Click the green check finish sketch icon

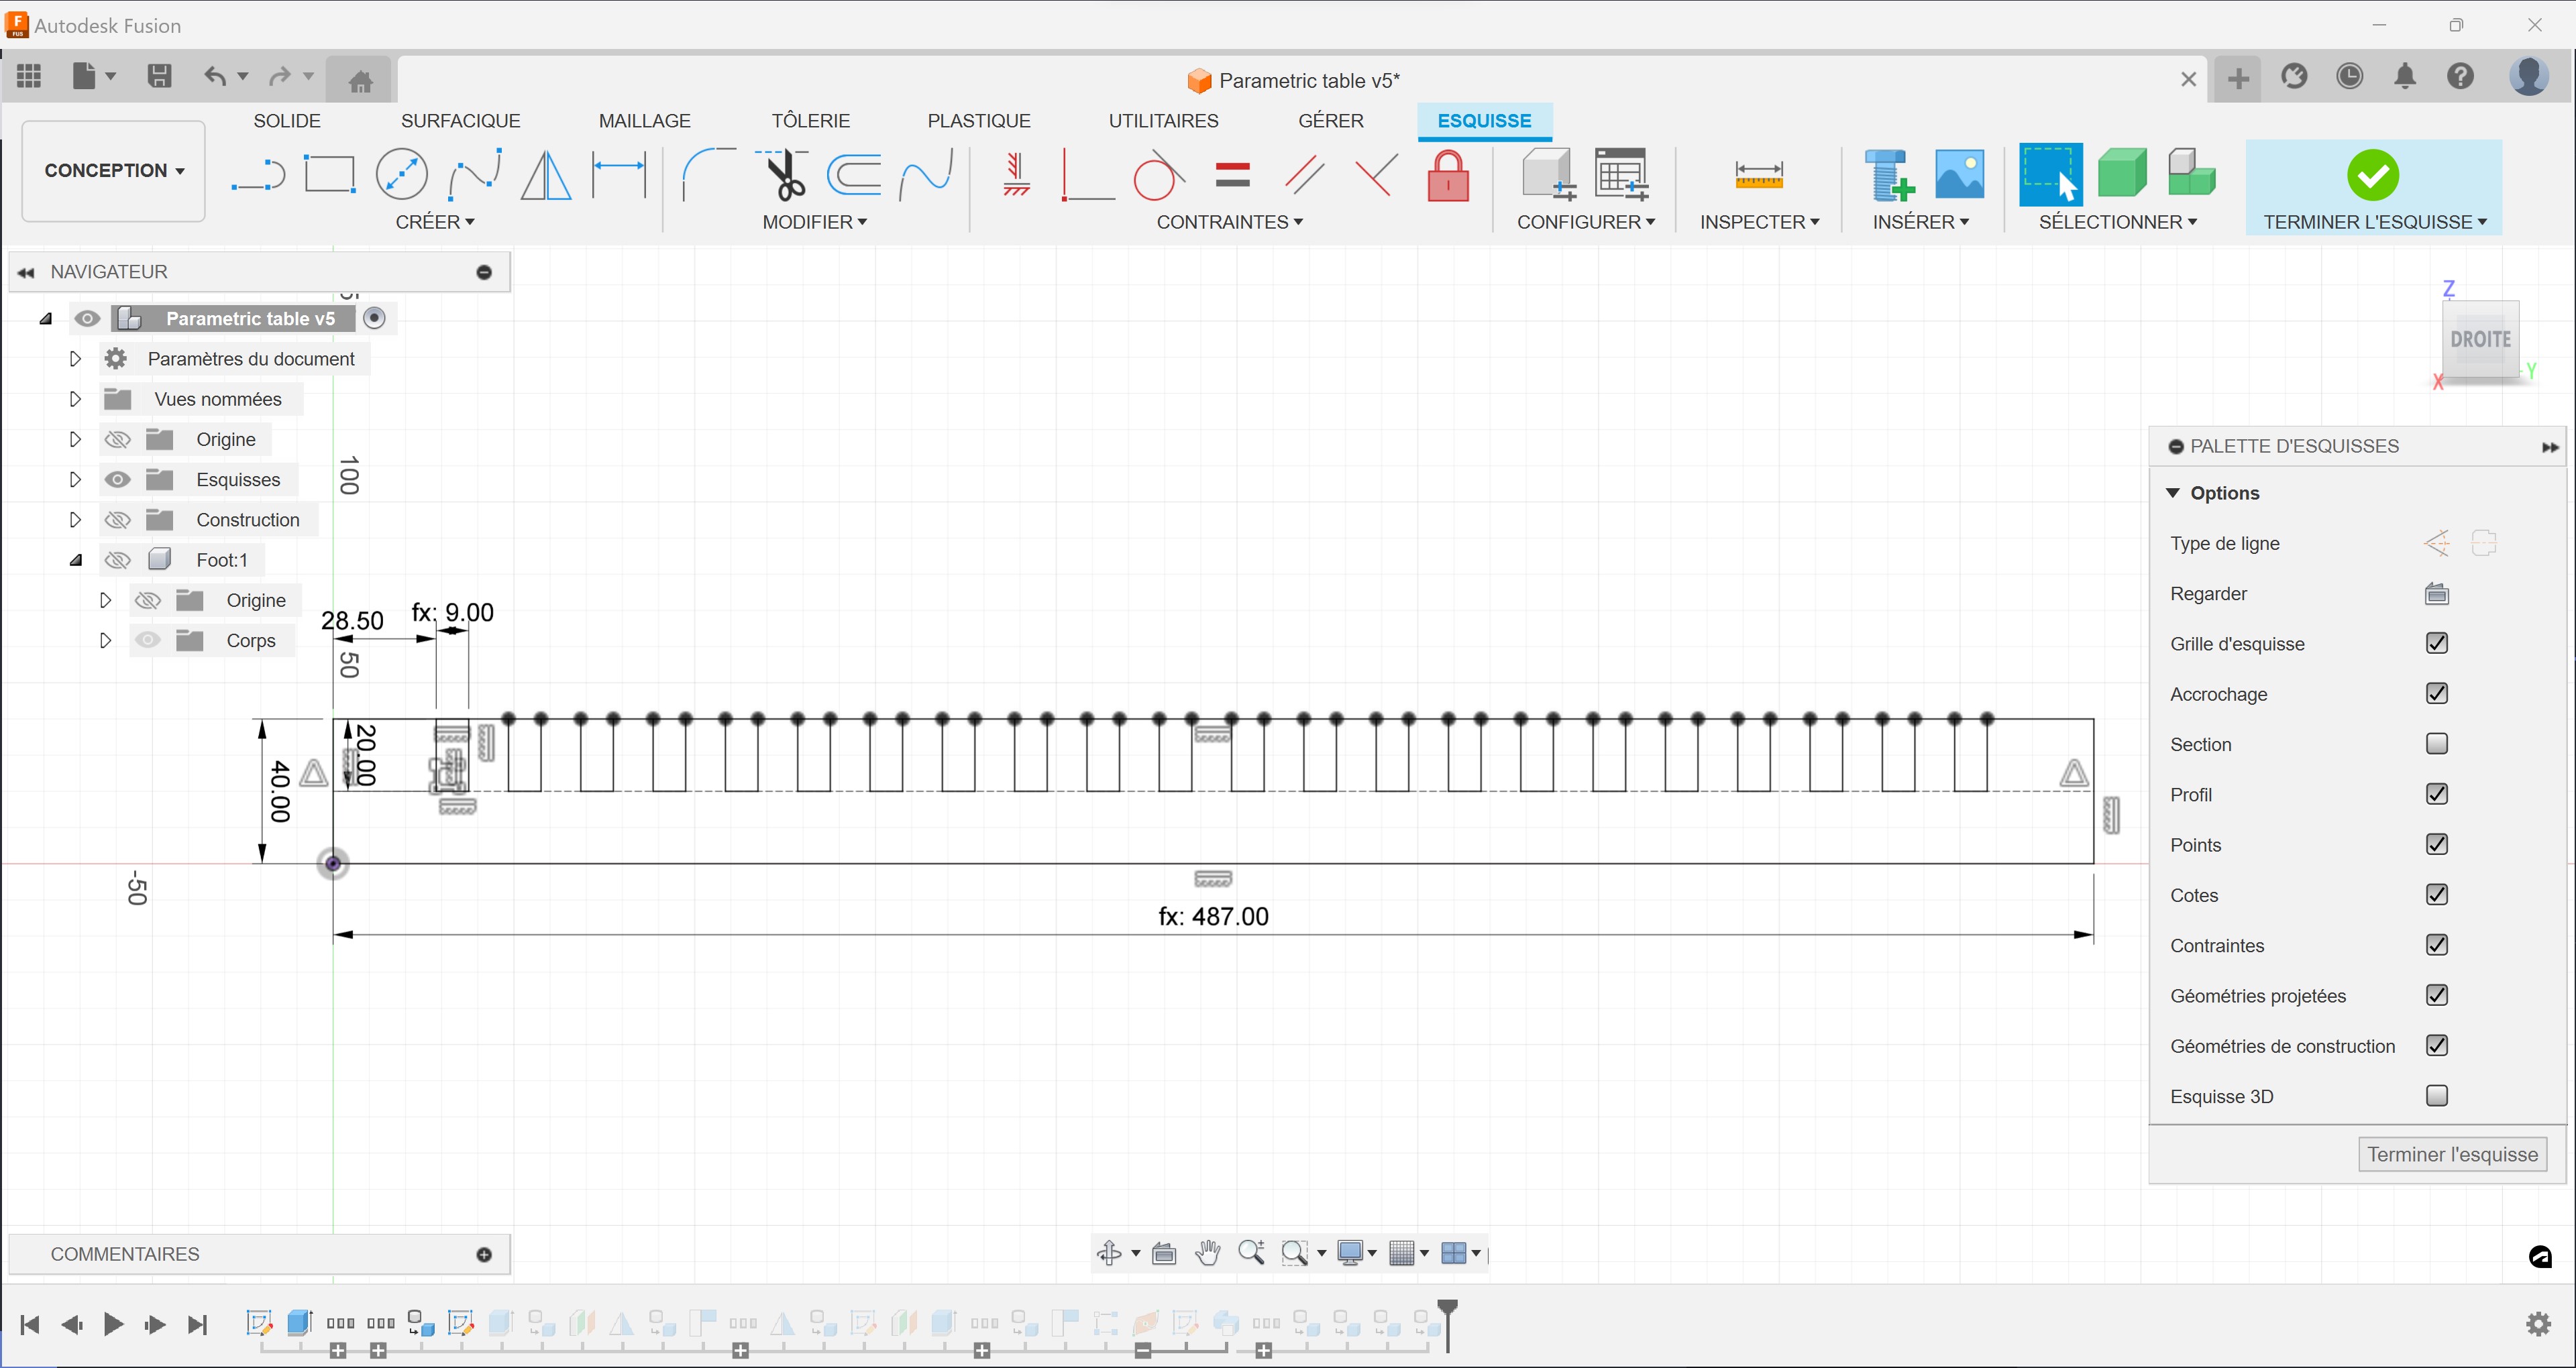pos(2372,175)
